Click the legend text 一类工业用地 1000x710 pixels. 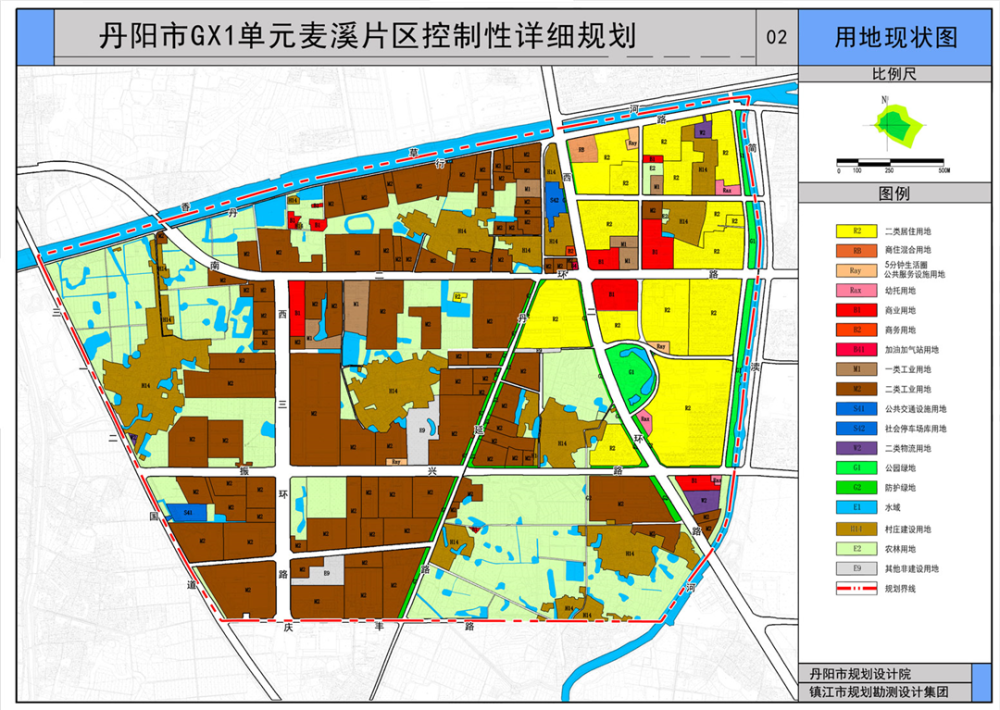pyautogui.click(x=908, y=369)
